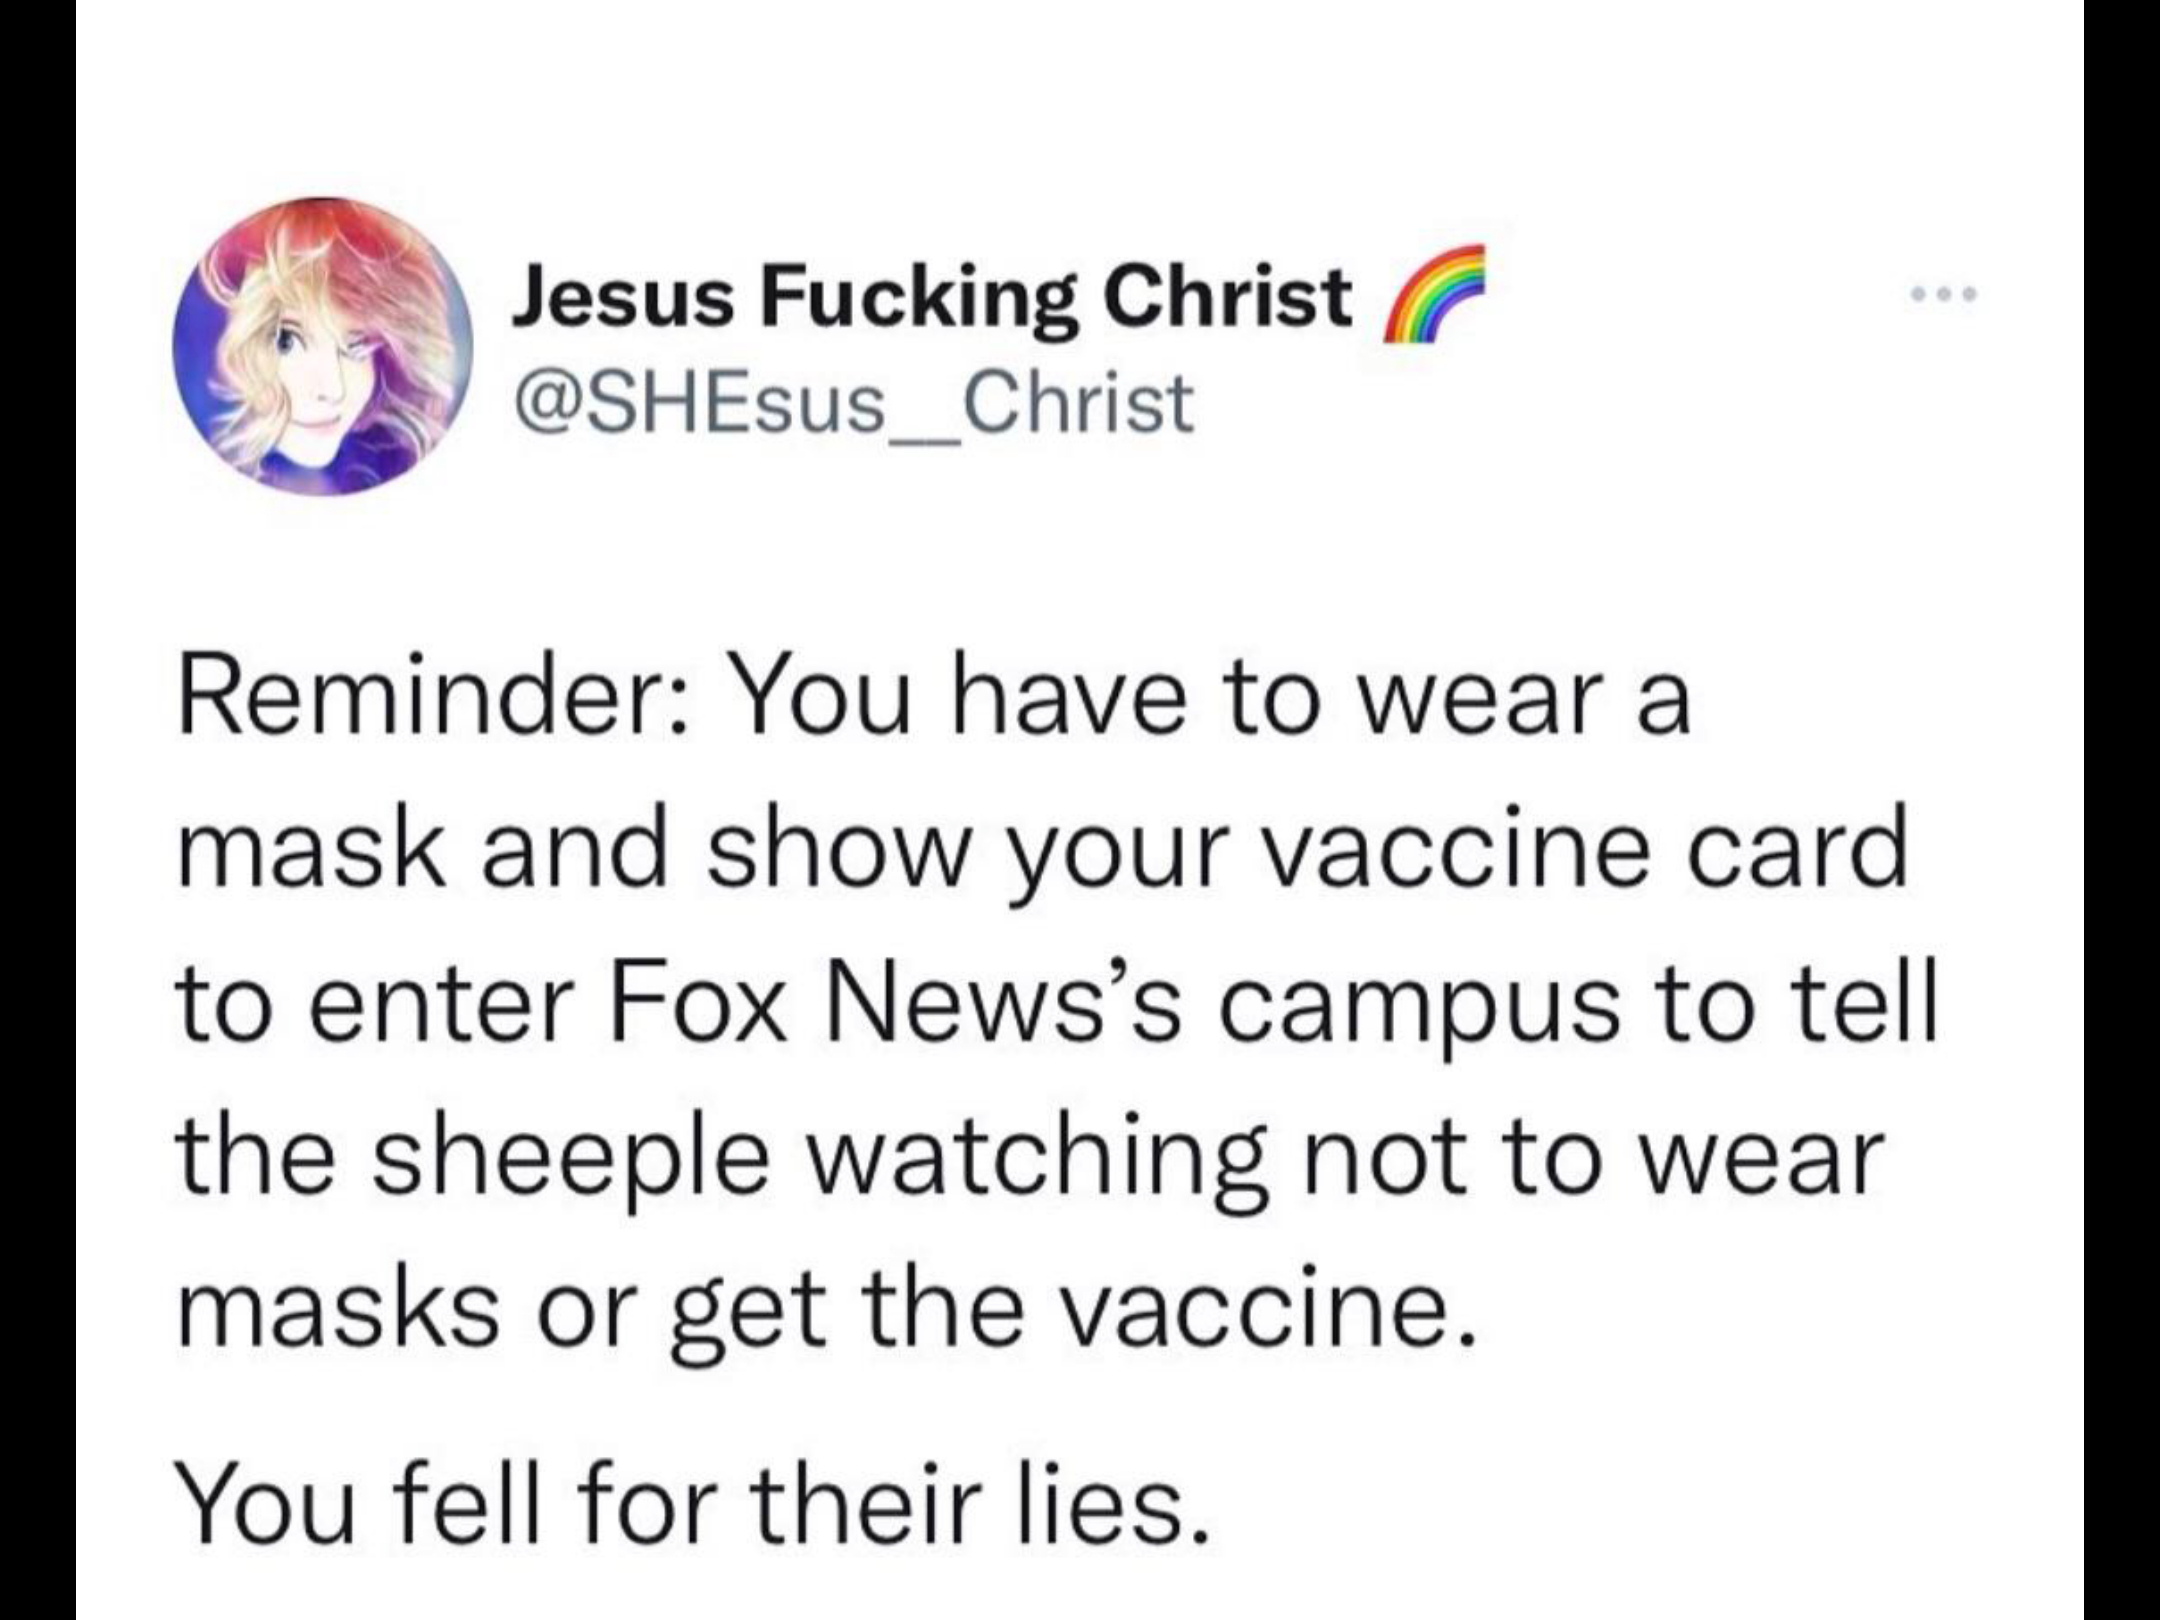Open the Jesus Fucking Christ display name
2160x1620 pixels.
pos(932,299)
